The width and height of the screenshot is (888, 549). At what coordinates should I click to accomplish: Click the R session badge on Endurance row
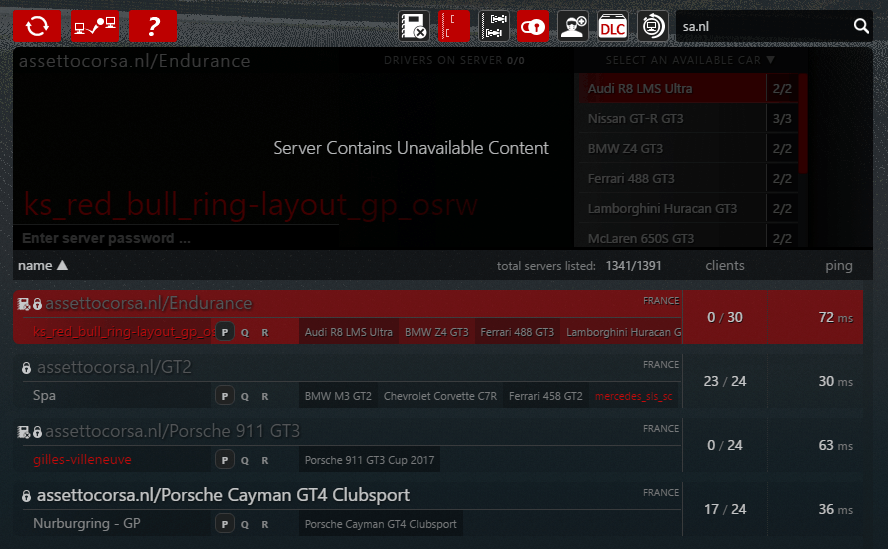tap(264, 333)
